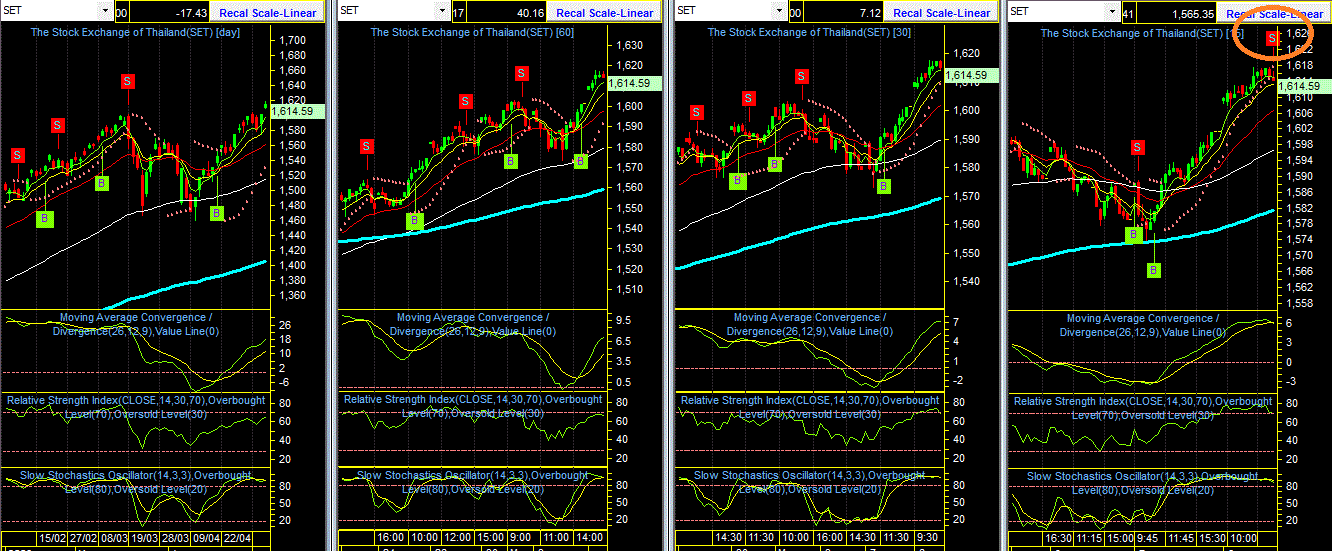Click the Relative Strength Index label in the [60] chart

click(x=472, y=405)
